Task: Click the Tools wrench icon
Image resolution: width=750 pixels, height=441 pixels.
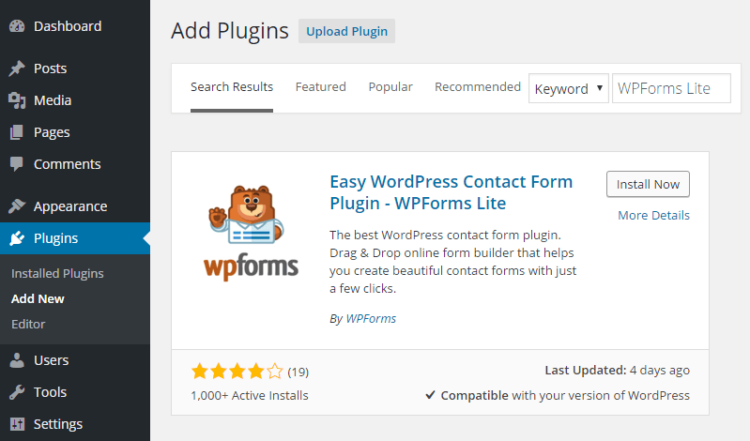Action: (x=17, y=393)
